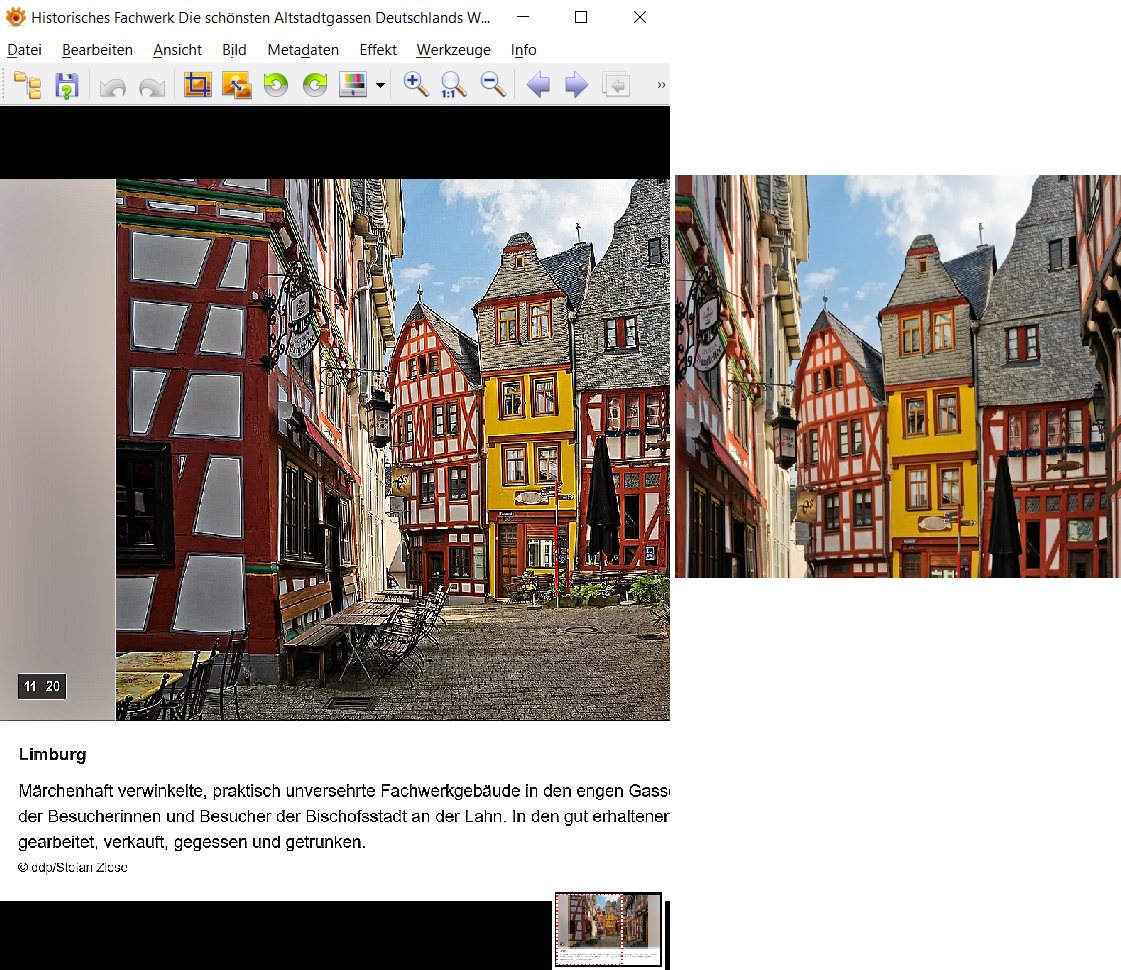The height and width of the screenshot is (970, 1121).
Task: Click the navigator preview thumbnail
Action: click(608, 929)
